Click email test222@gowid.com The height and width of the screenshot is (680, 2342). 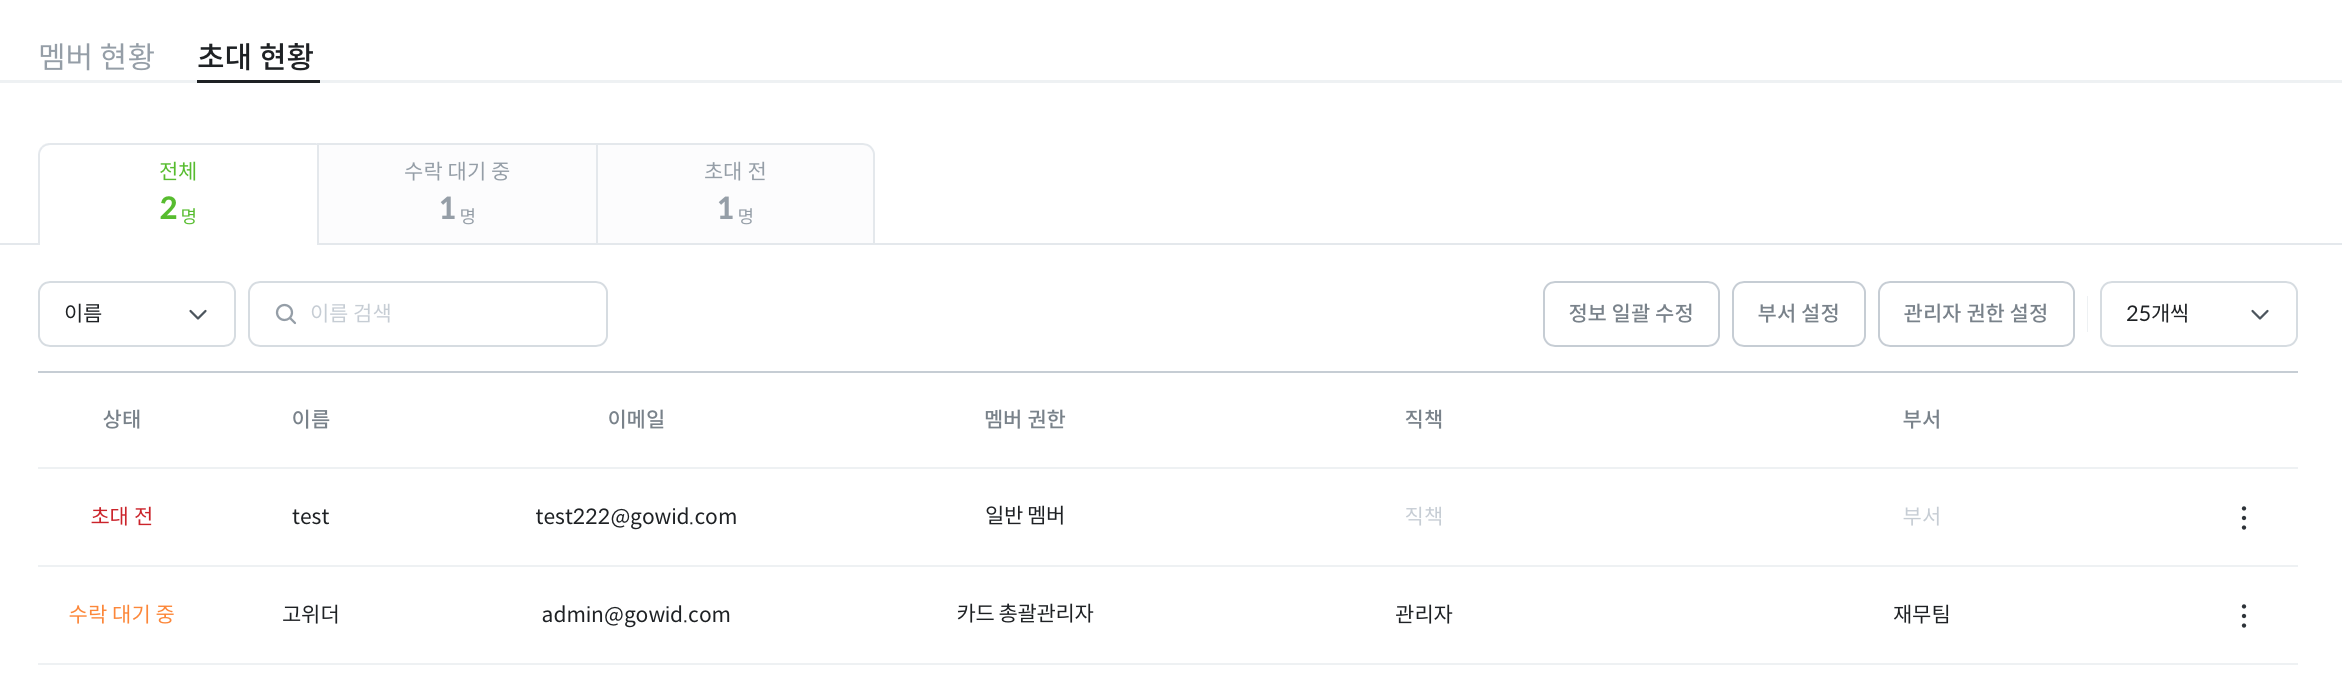(636, 516)
